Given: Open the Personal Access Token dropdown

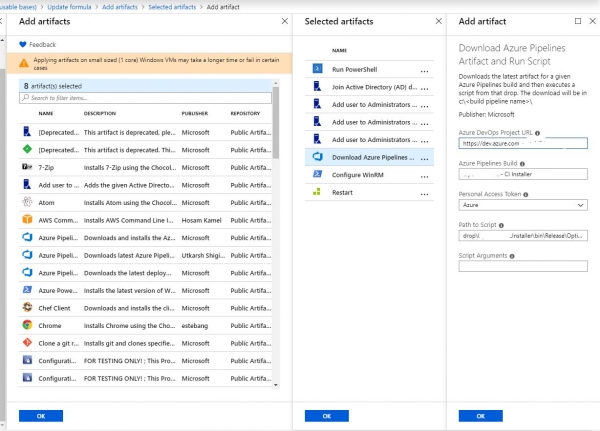Looking at the screenshot, I should (522, 205).
